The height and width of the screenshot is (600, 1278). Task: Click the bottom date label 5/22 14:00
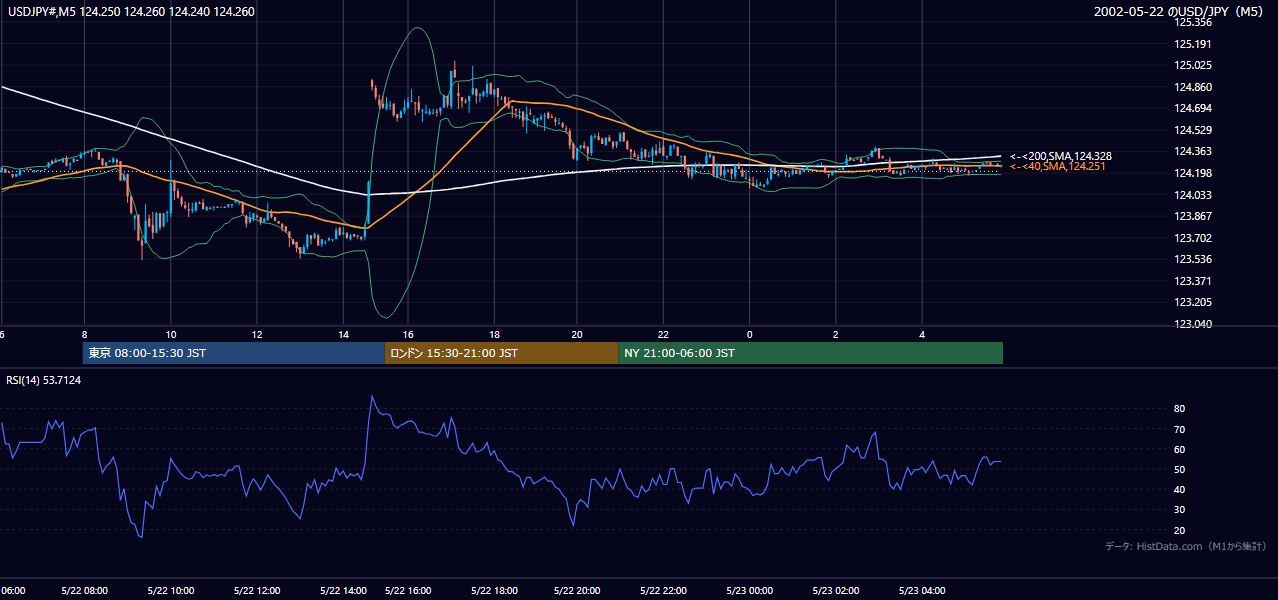342,590
